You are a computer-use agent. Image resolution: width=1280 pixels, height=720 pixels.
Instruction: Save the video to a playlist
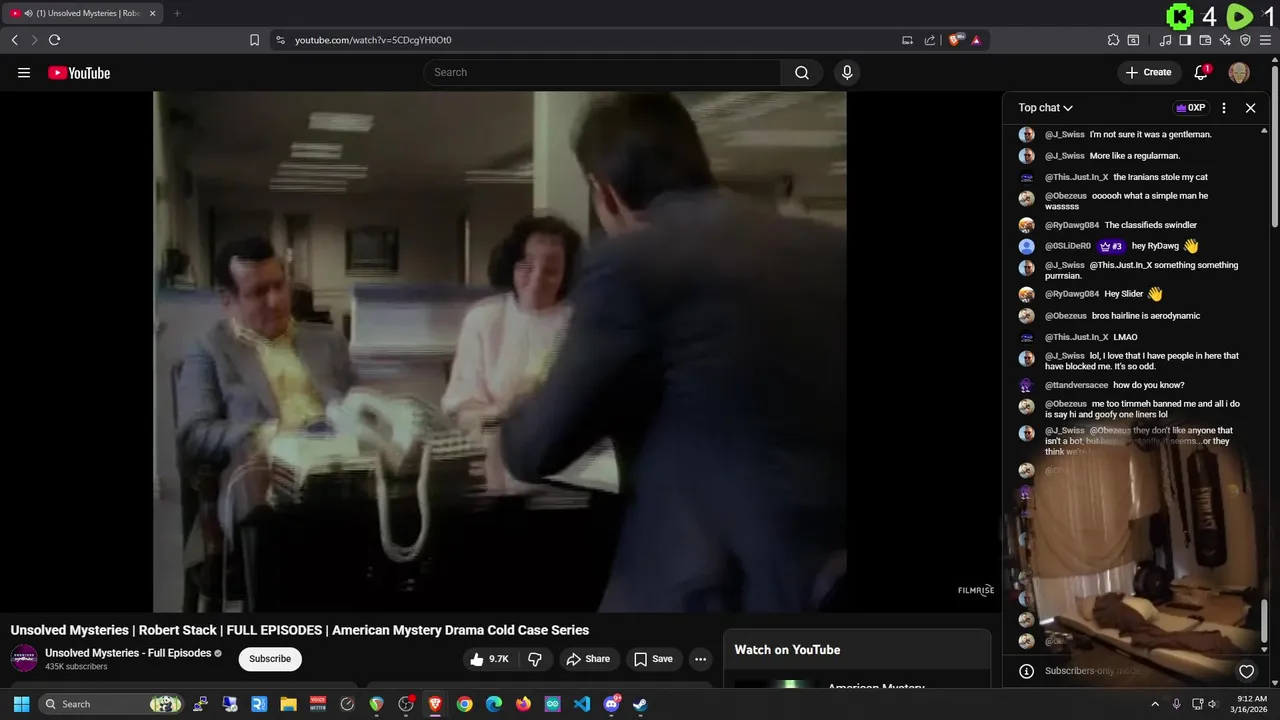click(x=653, y=659)
